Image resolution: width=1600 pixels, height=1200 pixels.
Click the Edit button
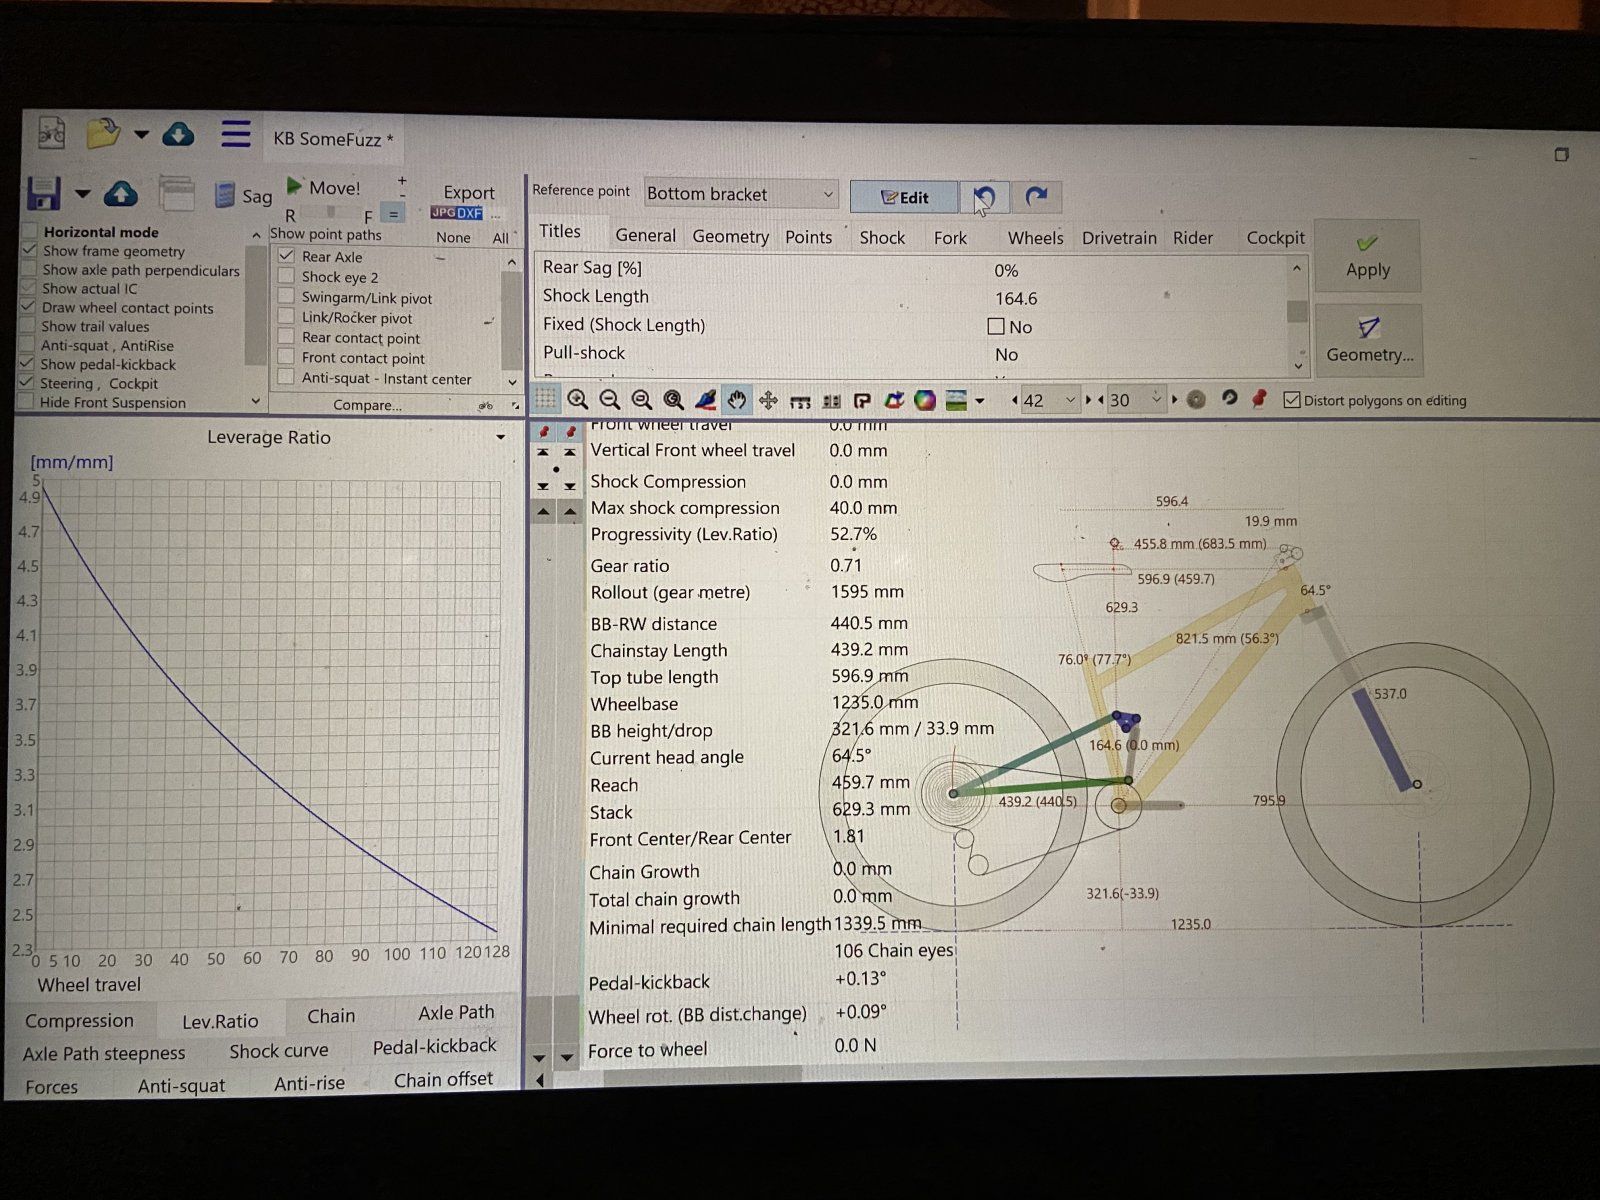(904, 197)
